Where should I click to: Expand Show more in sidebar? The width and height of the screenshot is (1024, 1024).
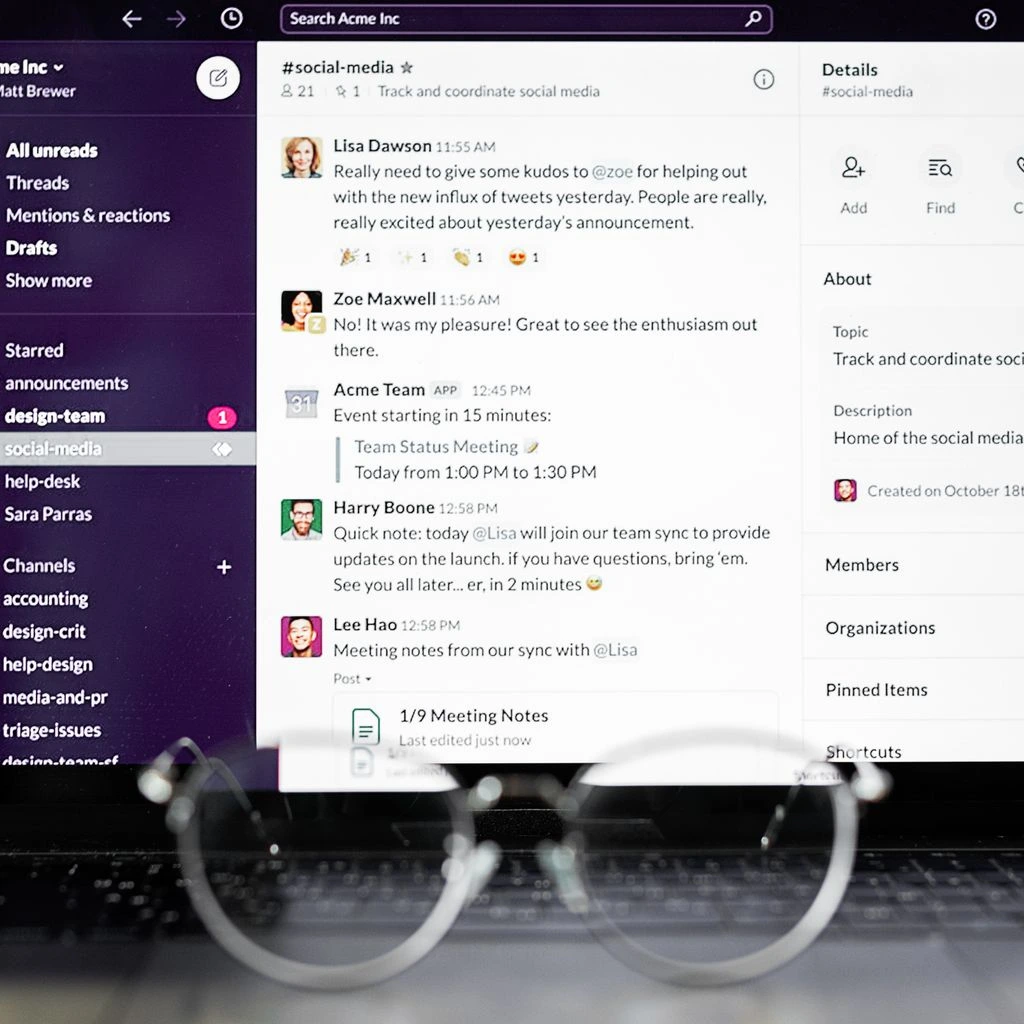[49, 281]
